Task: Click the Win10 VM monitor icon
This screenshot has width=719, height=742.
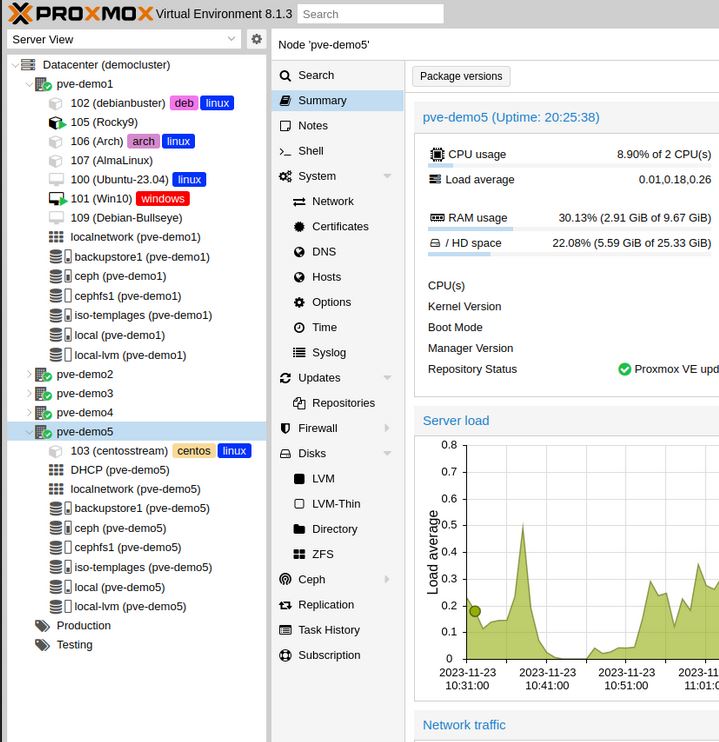Action: pos(56,199)
